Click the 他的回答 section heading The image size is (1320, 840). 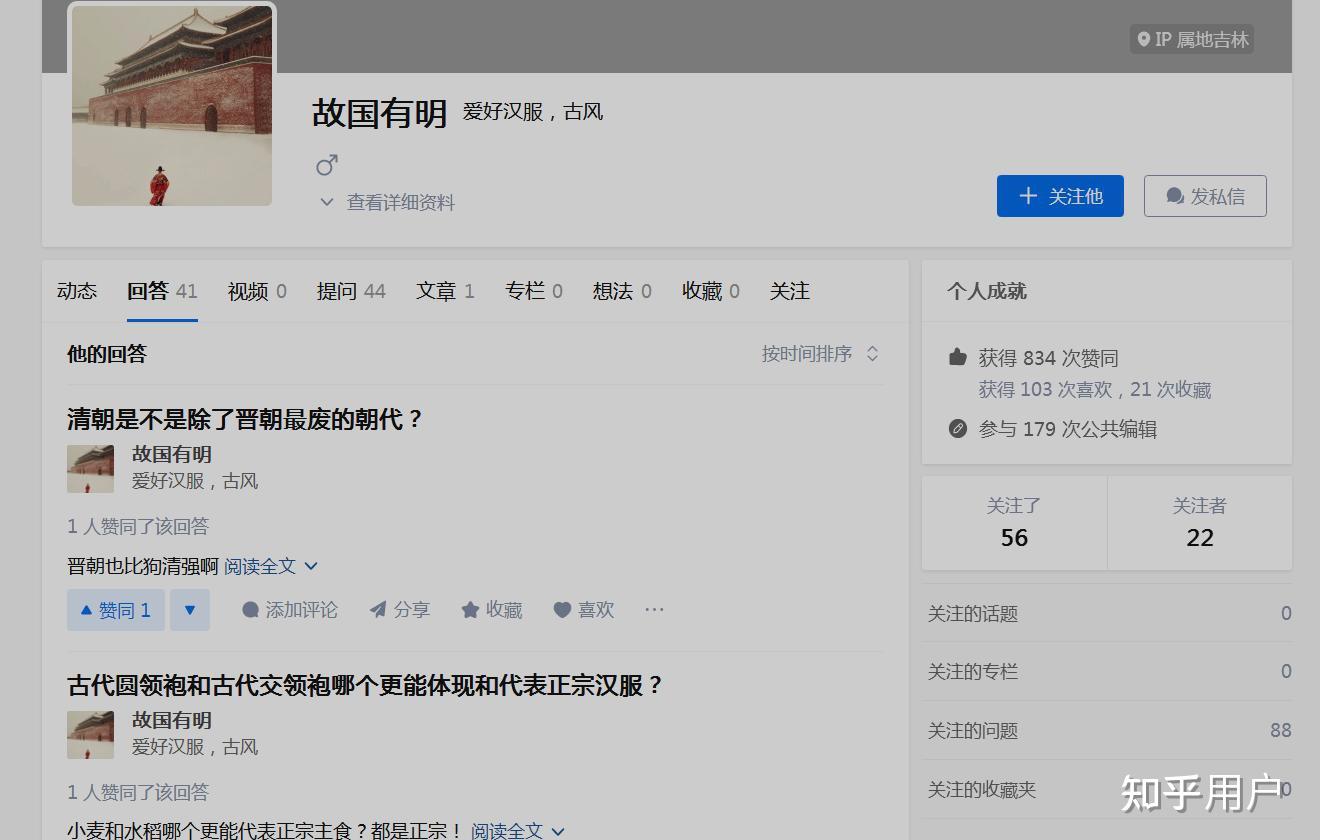tap(107, 354)
